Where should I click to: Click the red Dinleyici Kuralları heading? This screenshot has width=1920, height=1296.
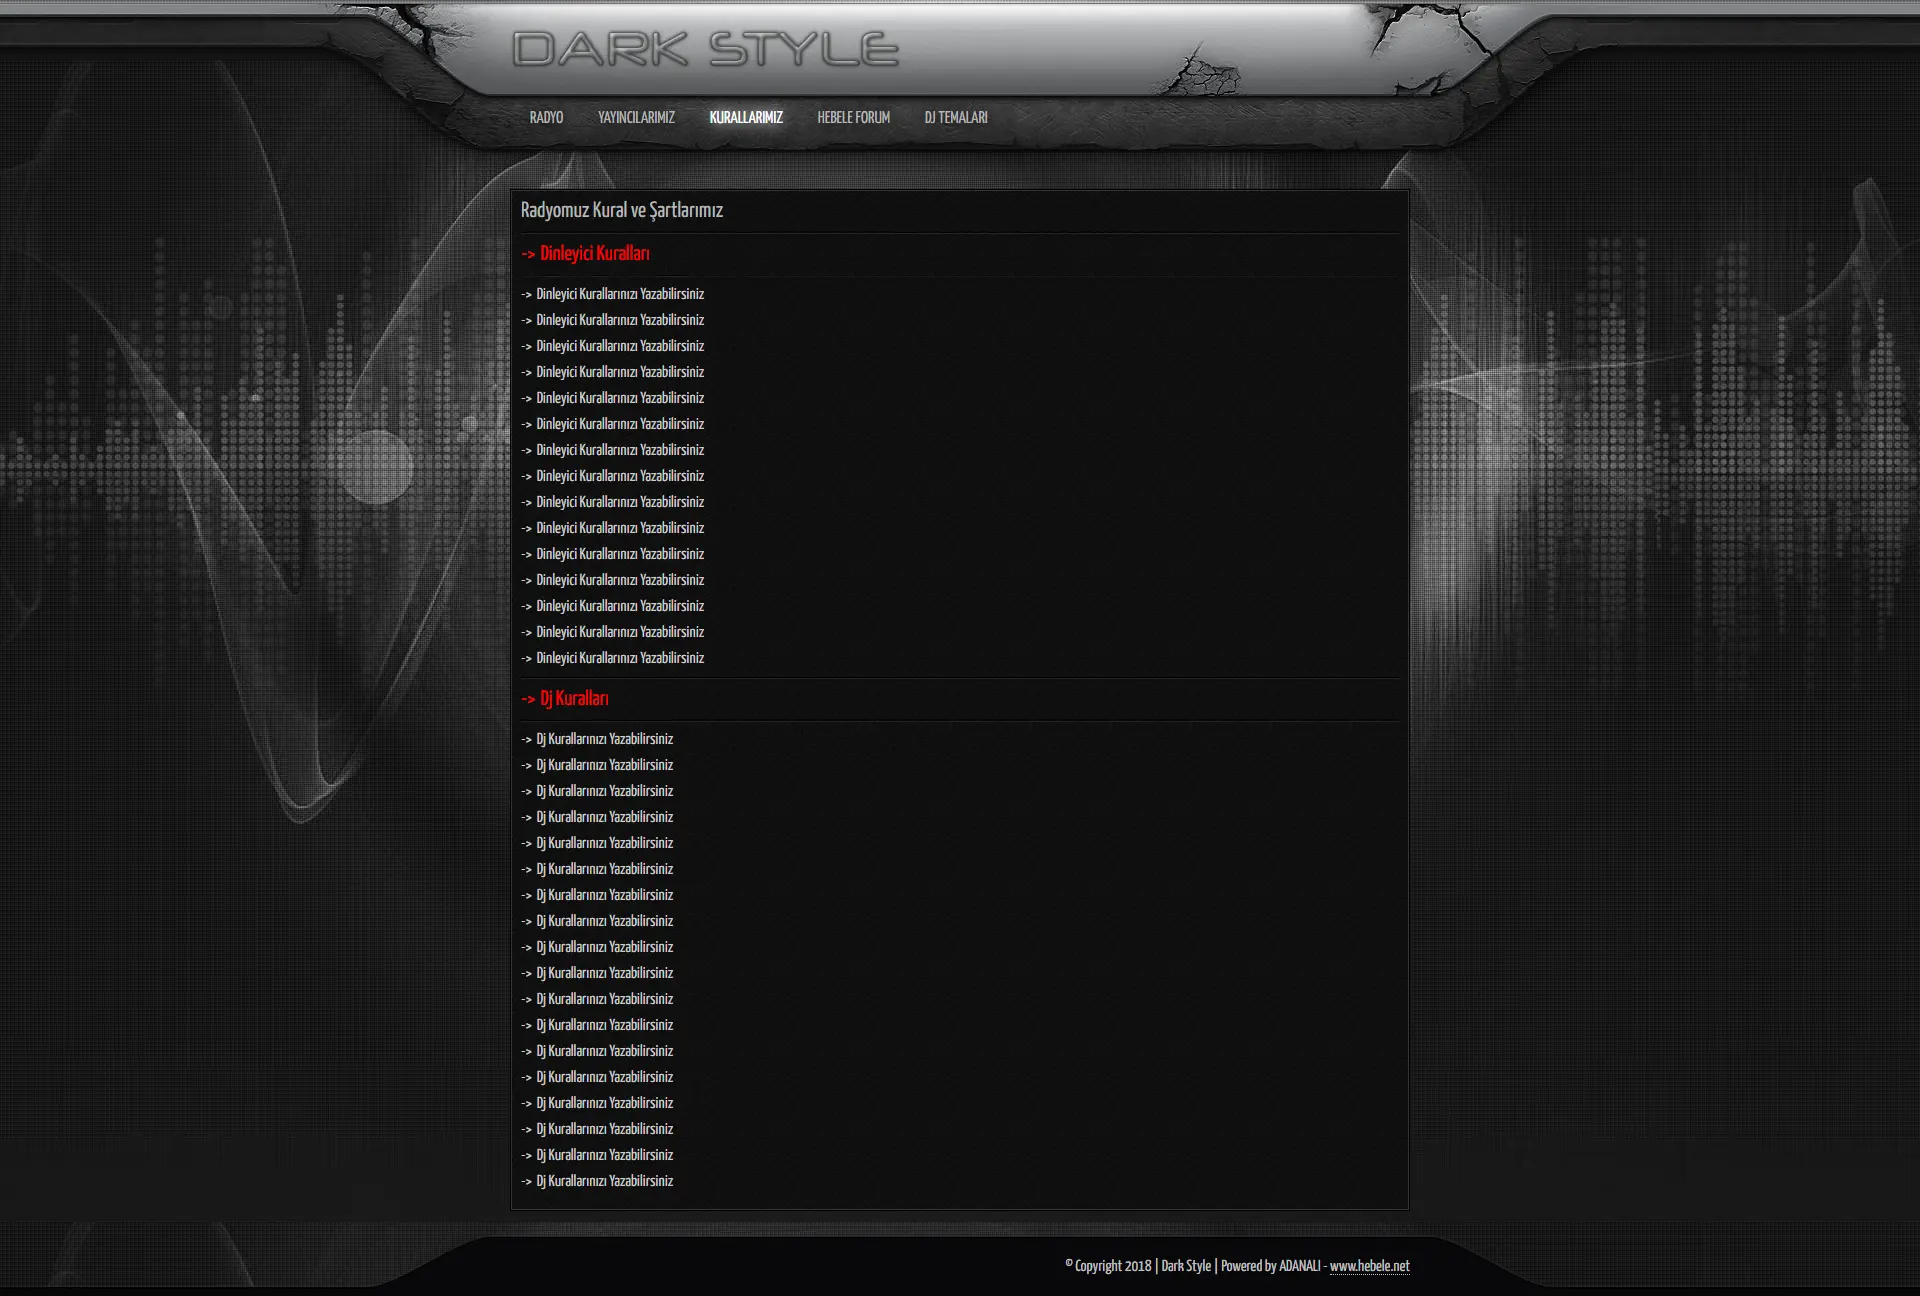click(x=585, y=254)
